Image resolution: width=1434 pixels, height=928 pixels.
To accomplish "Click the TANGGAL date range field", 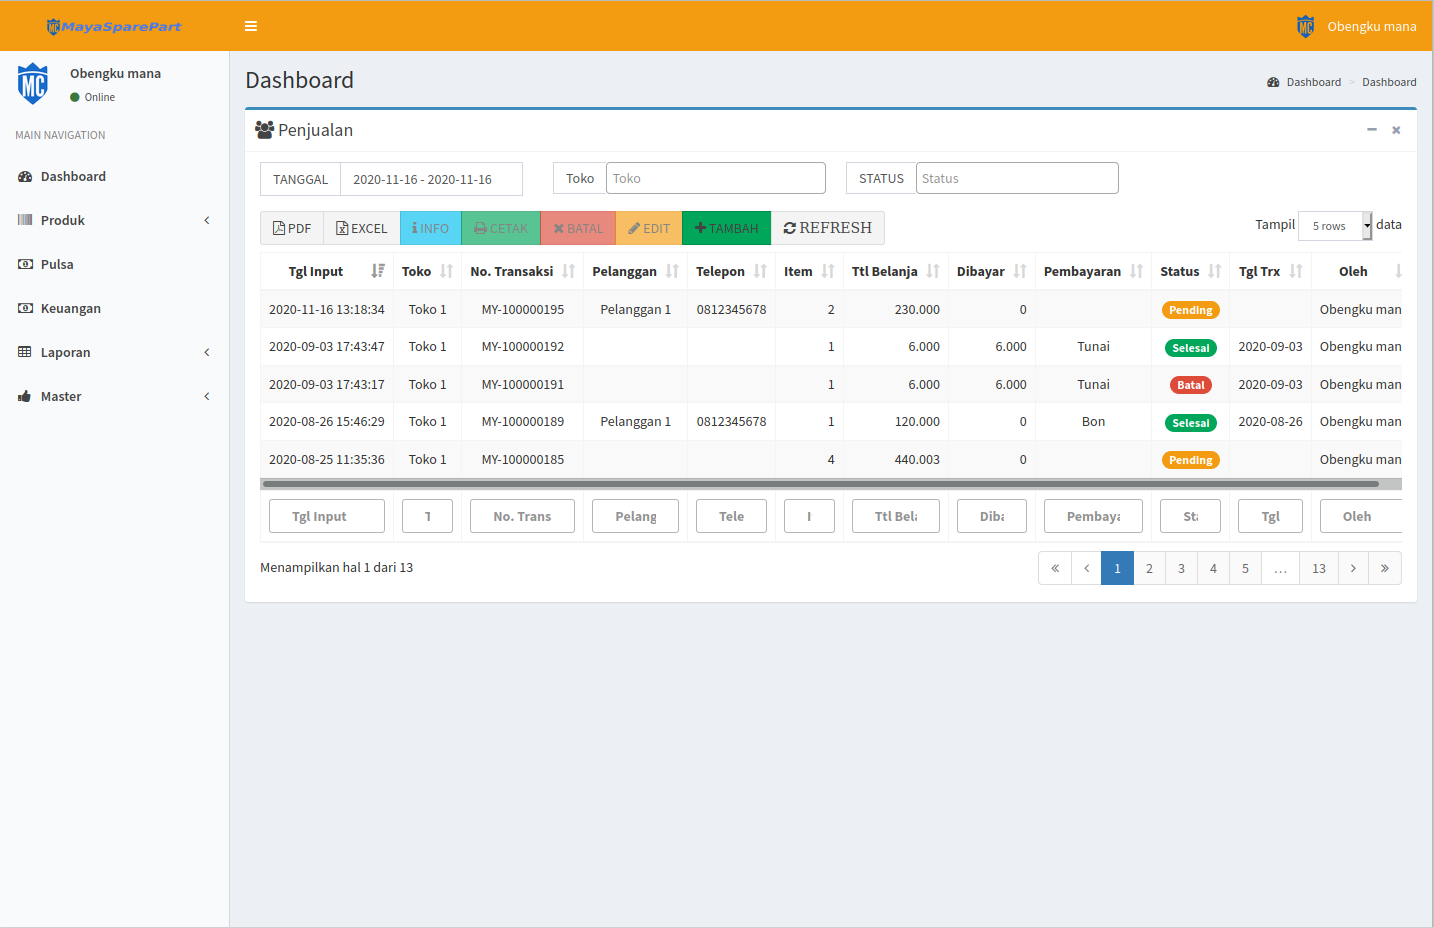I will click(x=431, y=179).
